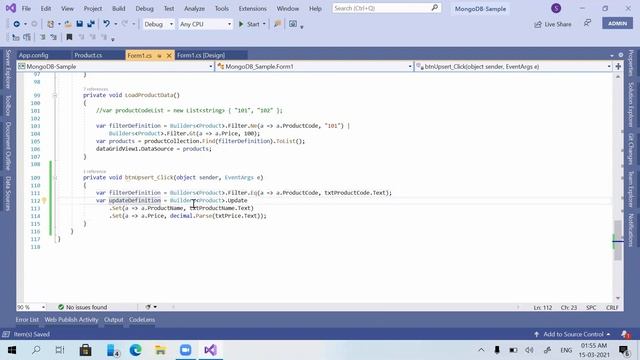Open Zoom from the taskbar
The width and height of the screenshot is (640, 360).
pos(186,350)
